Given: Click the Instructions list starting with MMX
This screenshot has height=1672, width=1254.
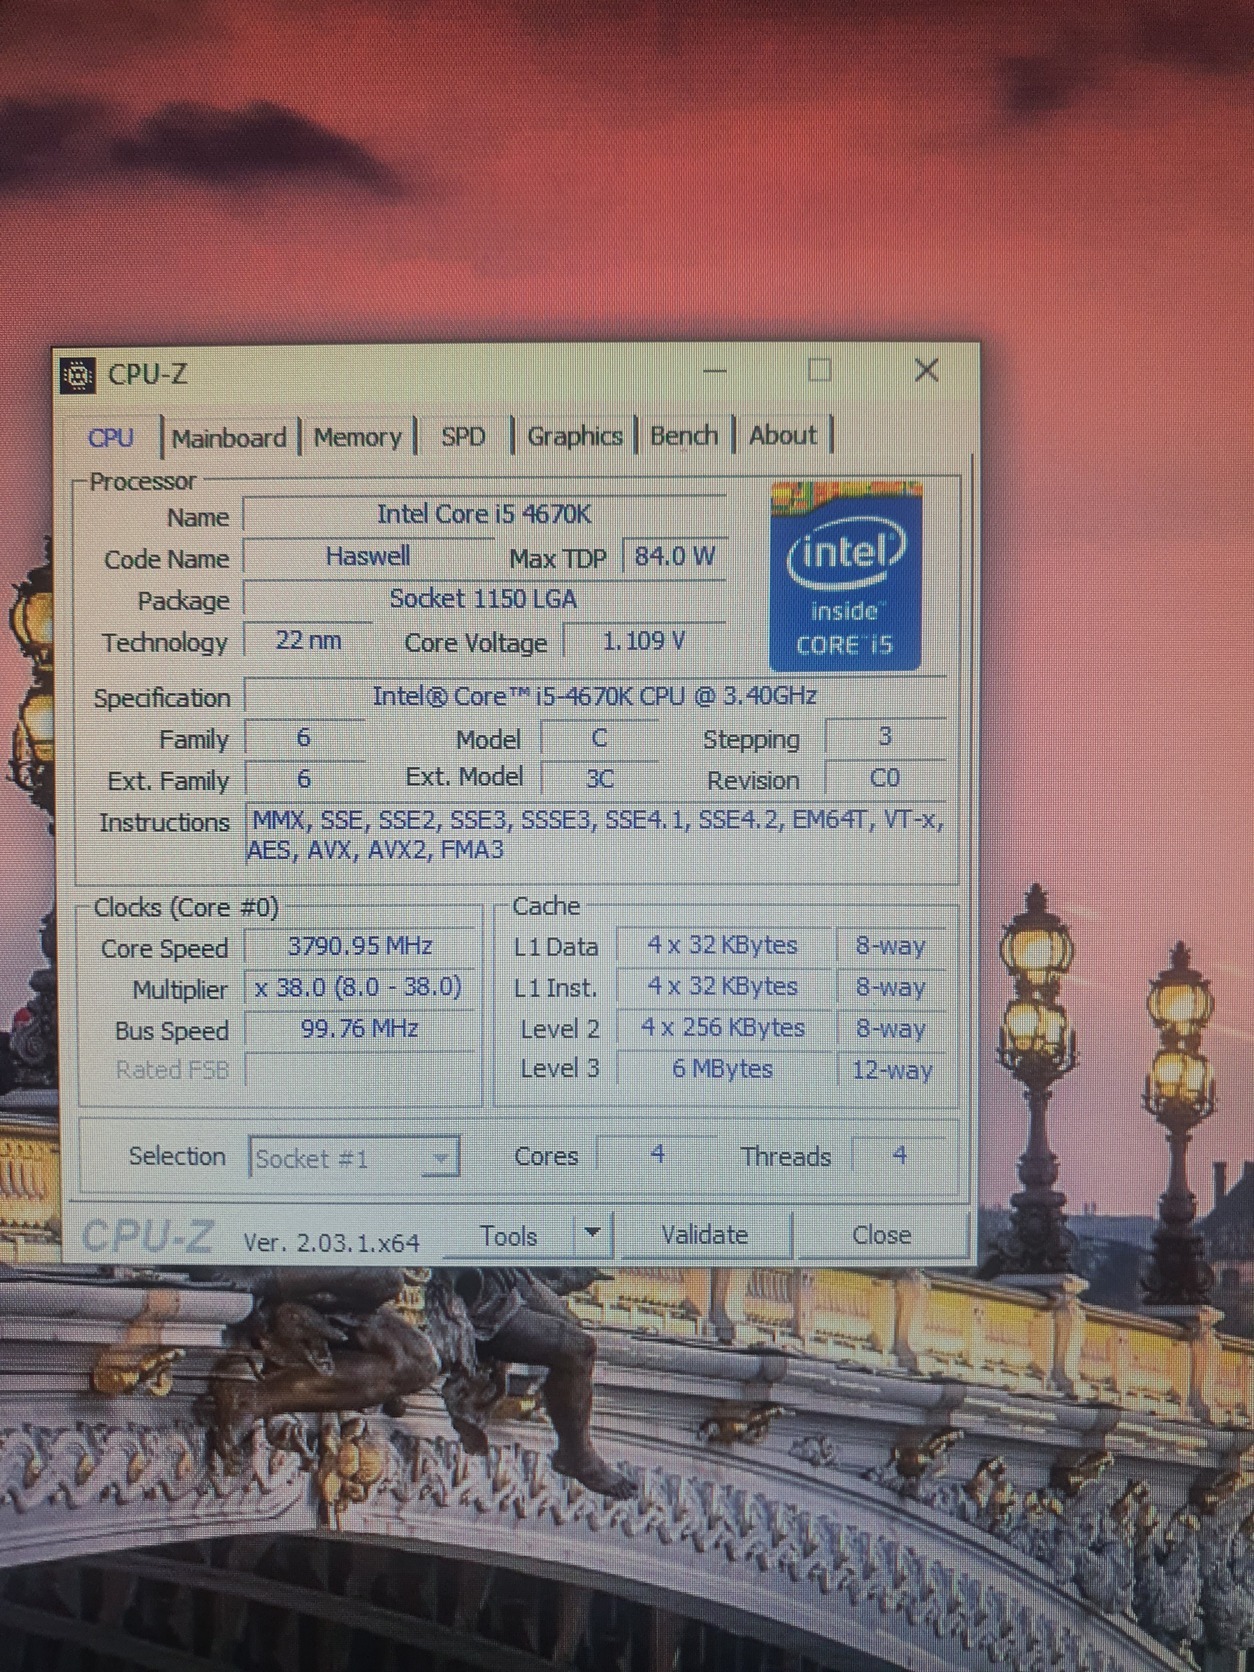Looking at the screenshot, I should click(596, 835).
